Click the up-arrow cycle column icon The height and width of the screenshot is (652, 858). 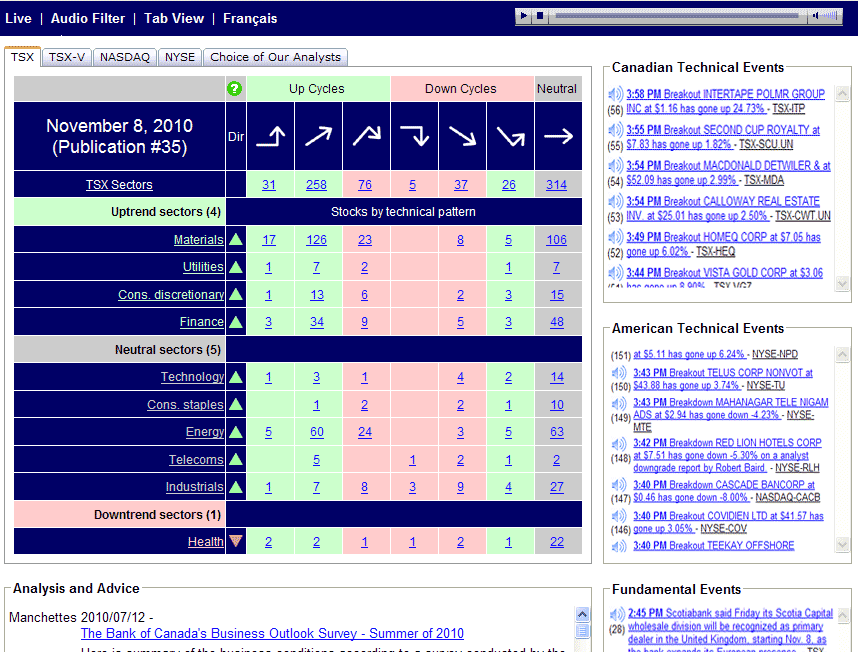pos(270,136)
